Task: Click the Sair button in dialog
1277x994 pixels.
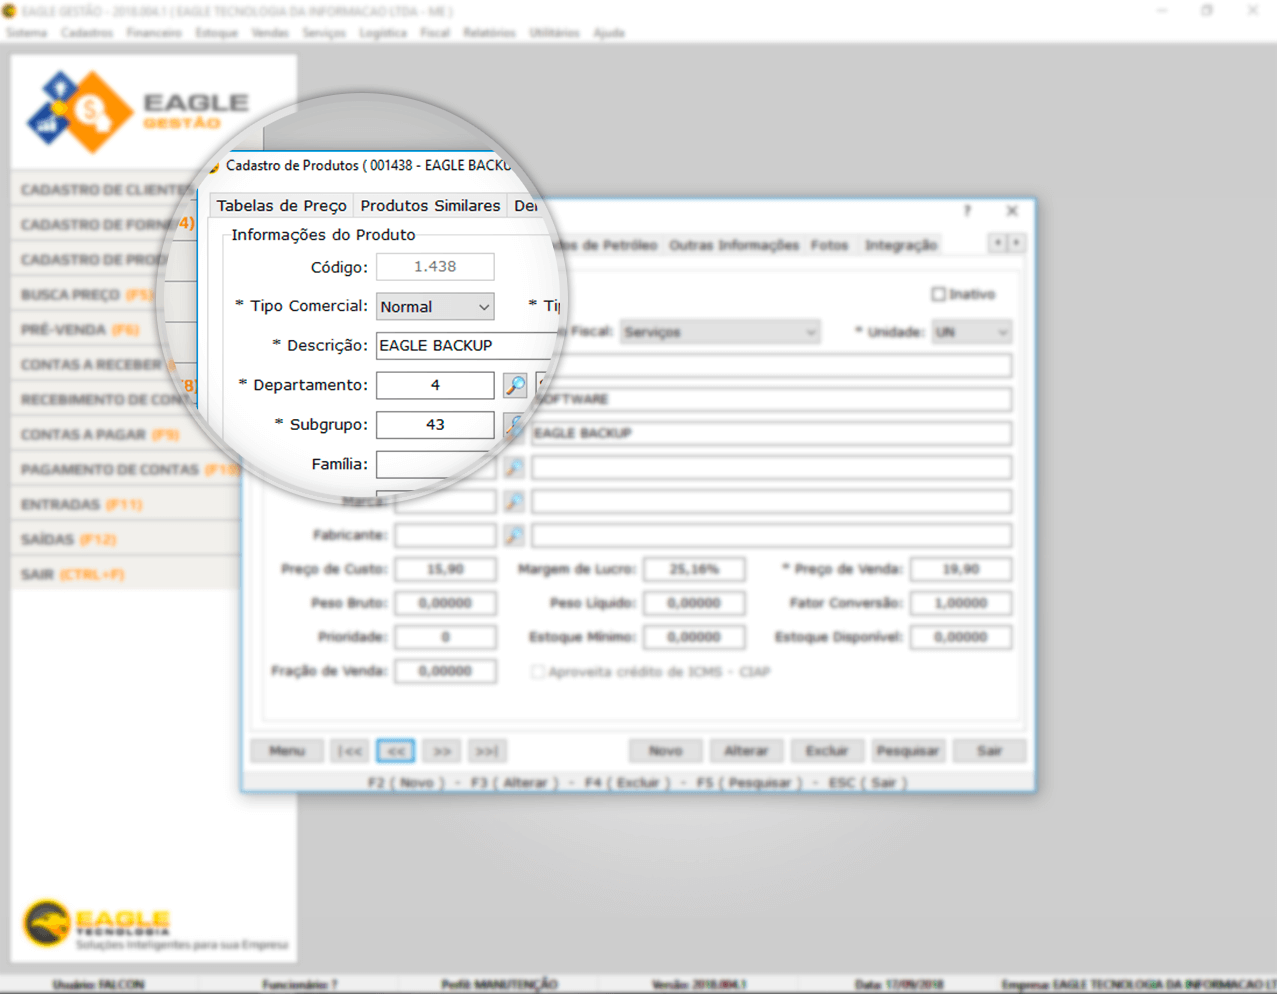Action: coord(989,751)
